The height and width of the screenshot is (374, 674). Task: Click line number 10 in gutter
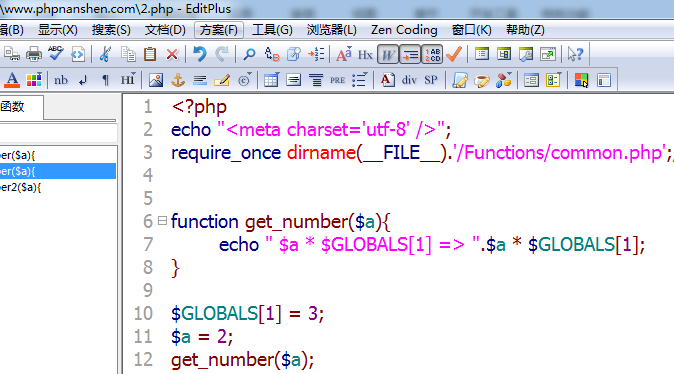point(143,313)
